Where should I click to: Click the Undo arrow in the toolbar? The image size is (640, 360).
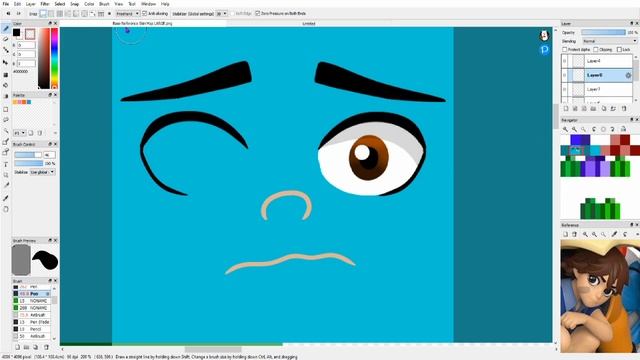click(8, 13)
